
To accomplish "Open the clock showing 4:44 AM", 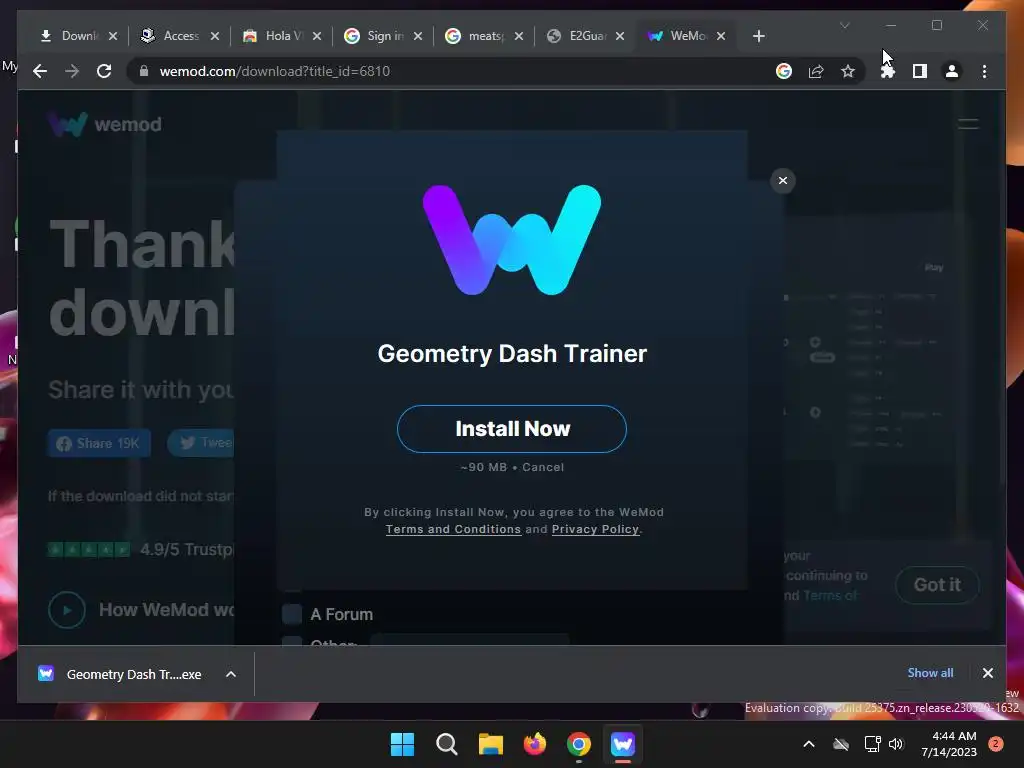I will click(x=949, y=744).
